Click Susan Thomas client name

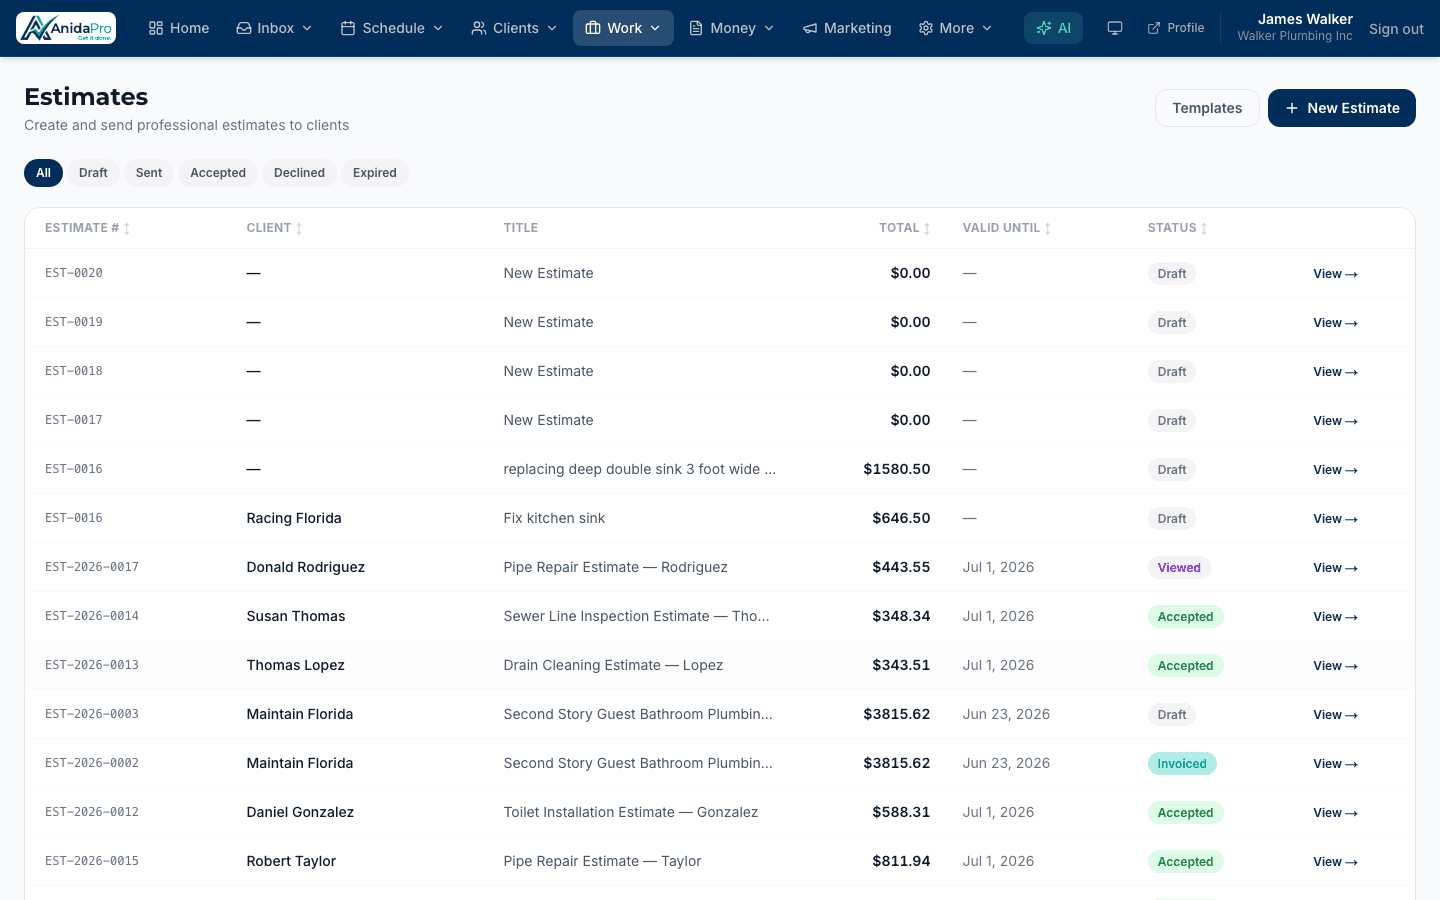pos(296,616)
